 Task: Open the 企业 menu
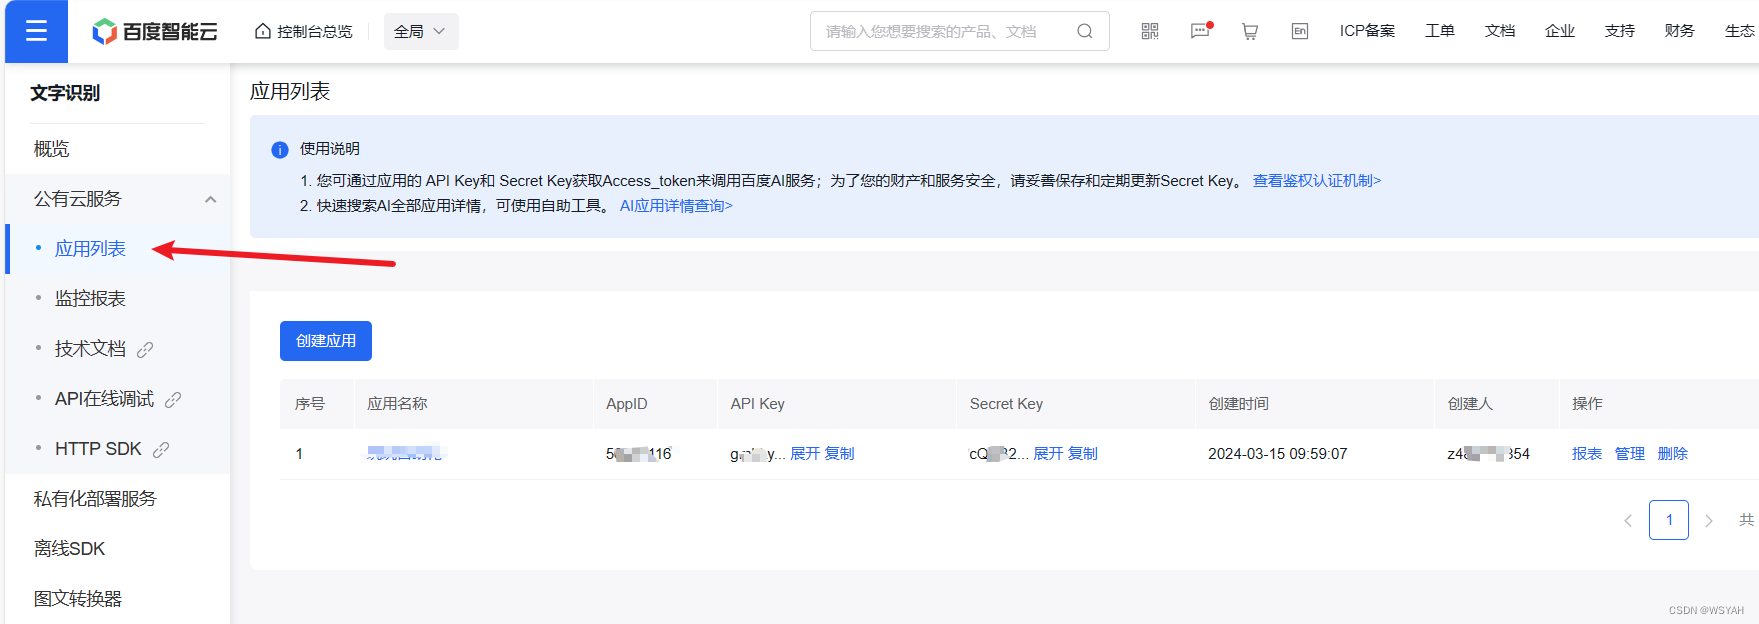coord(1560,31)
